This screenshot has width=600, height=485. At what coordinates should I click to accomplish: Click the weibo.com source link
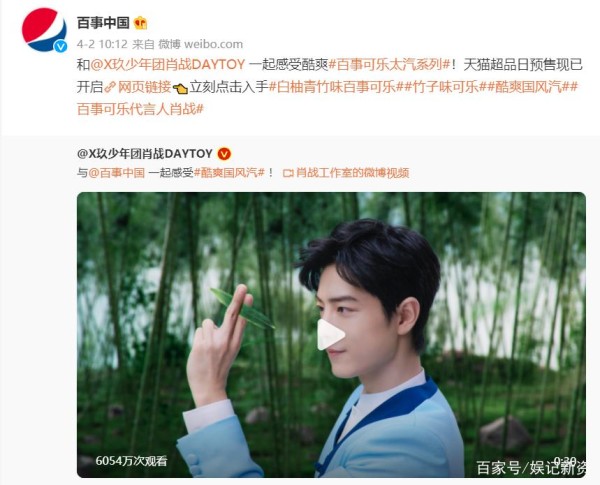click(x=213, y=44)
